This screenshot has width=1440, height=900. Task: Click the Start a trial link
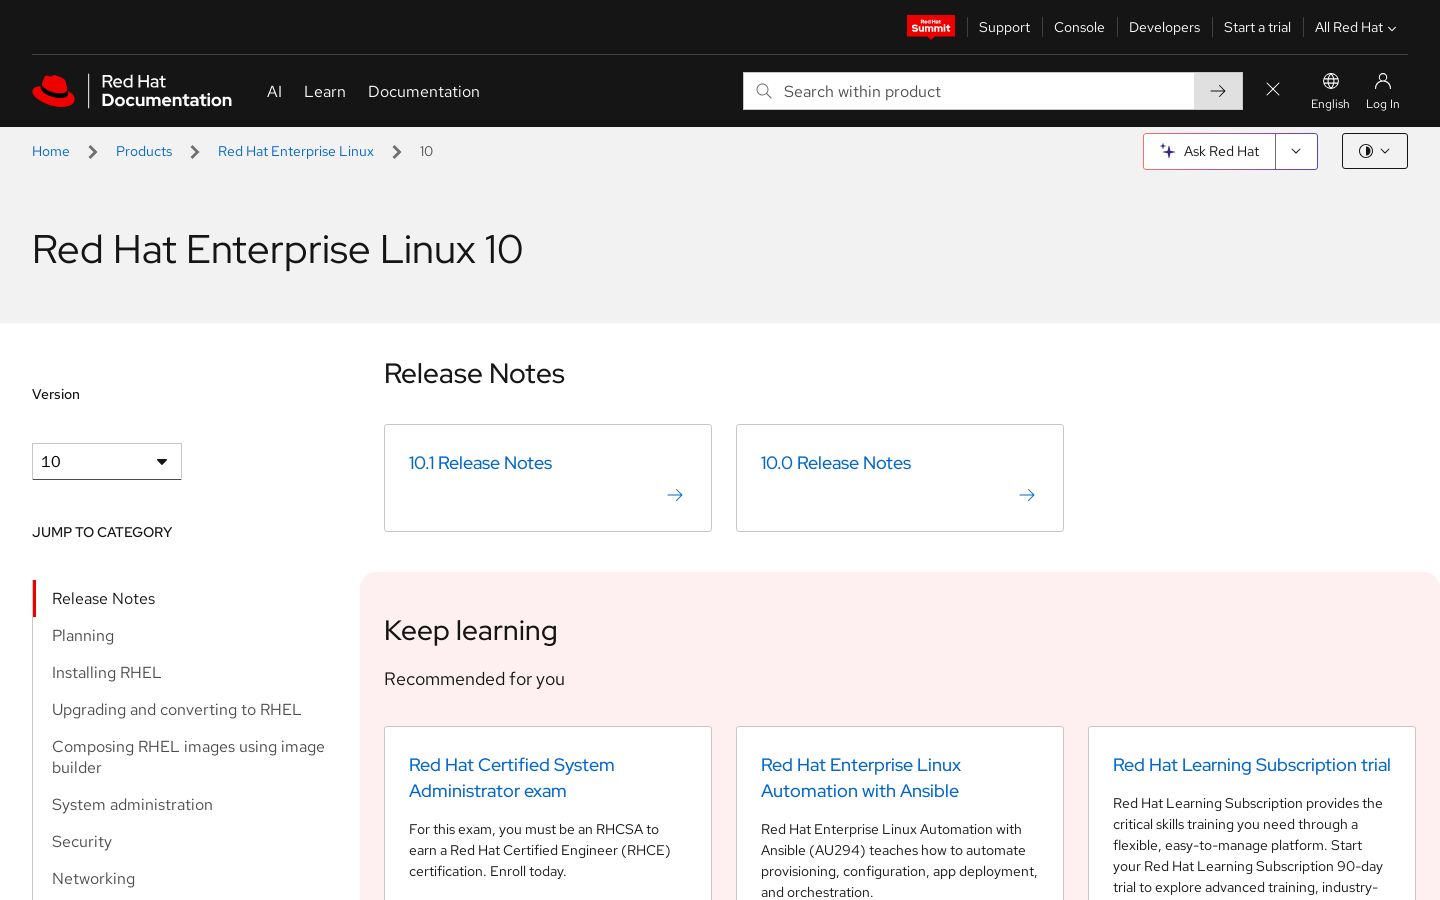pos(1257,27)
